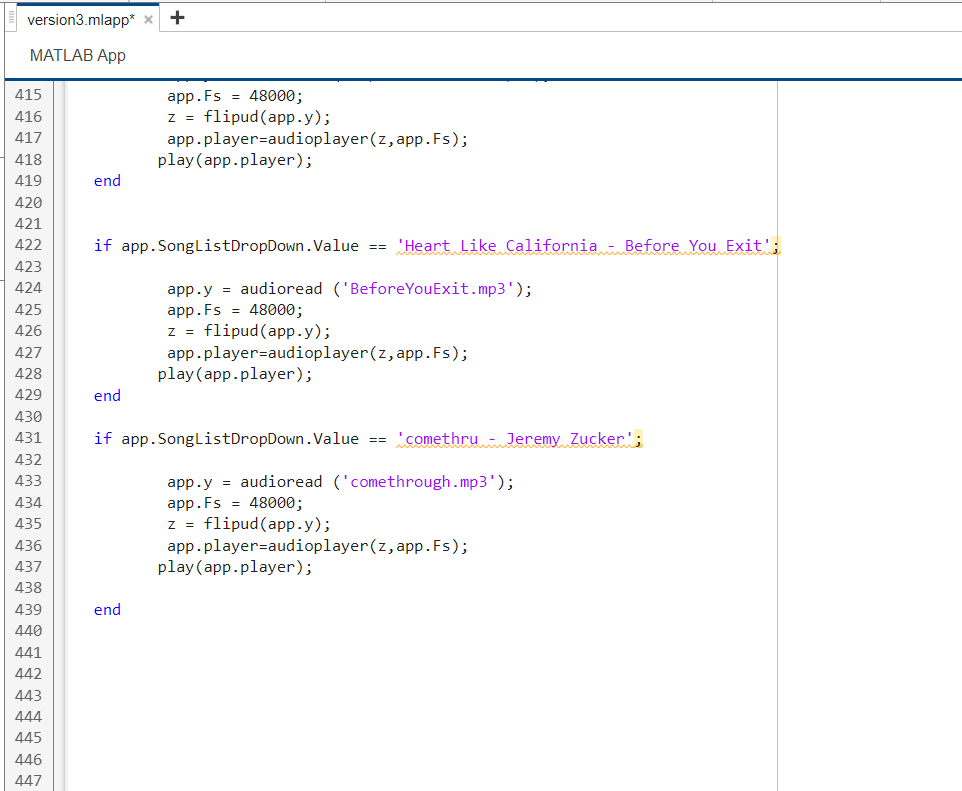Click the 'comethru - Jeremy Zucker' string
This screenshot has width=962, height=791.
[x=514, y=439]
